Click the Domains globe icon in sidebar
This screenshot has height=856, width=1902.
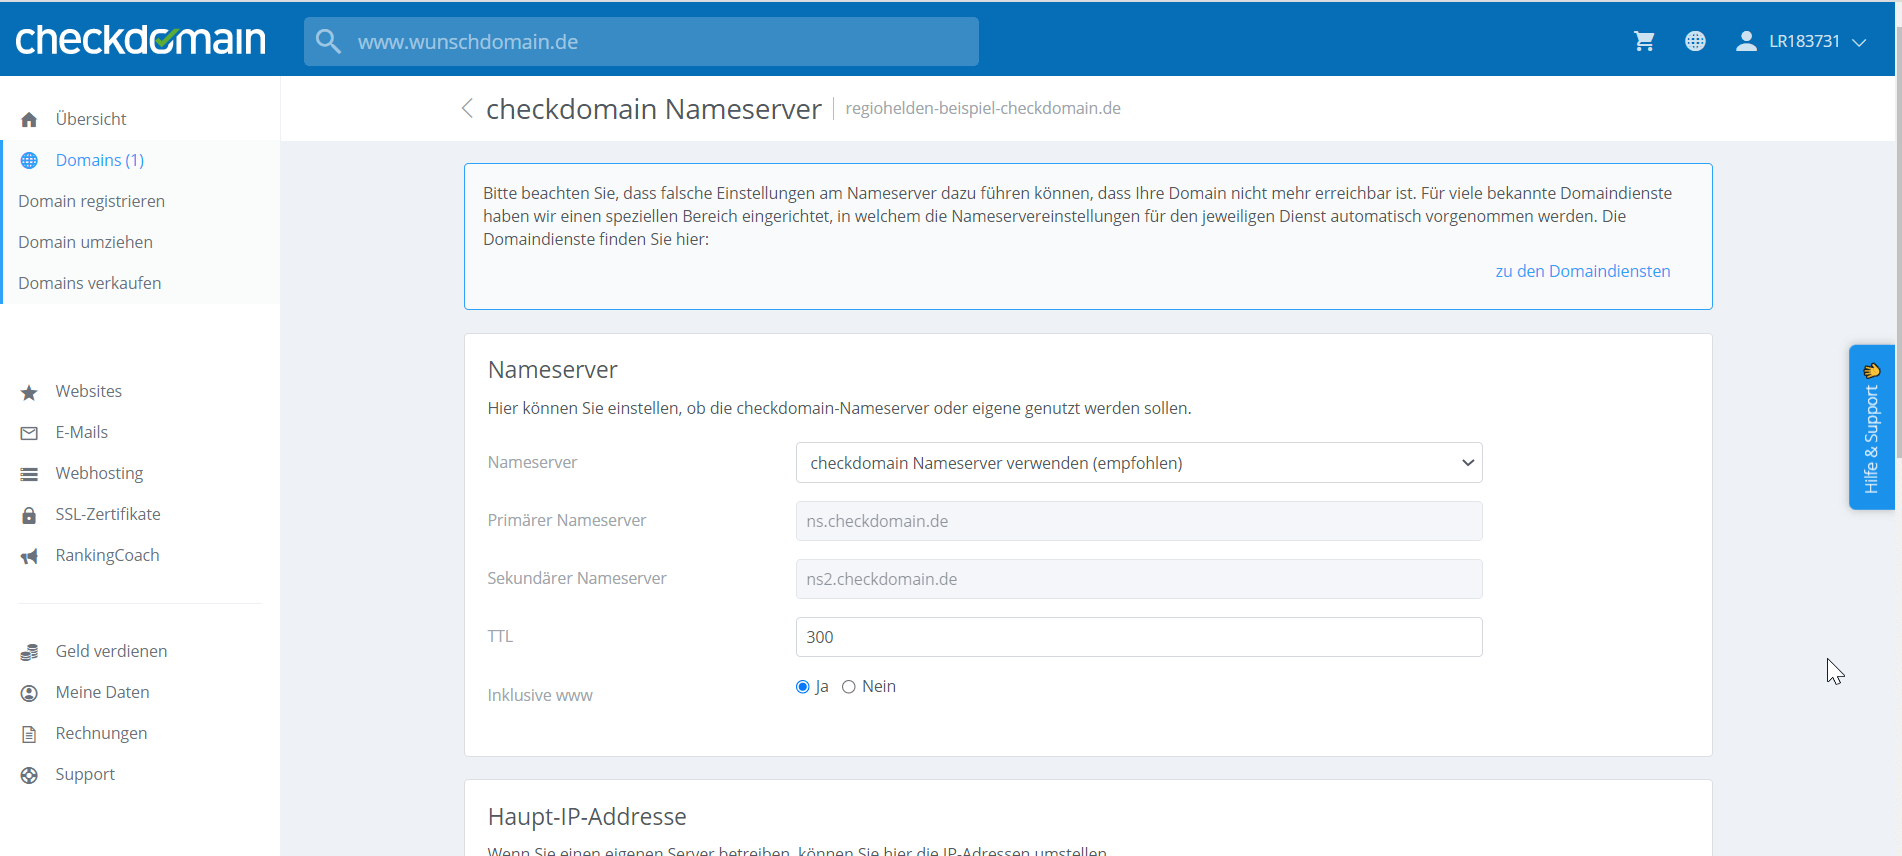[x=29, y=161]
